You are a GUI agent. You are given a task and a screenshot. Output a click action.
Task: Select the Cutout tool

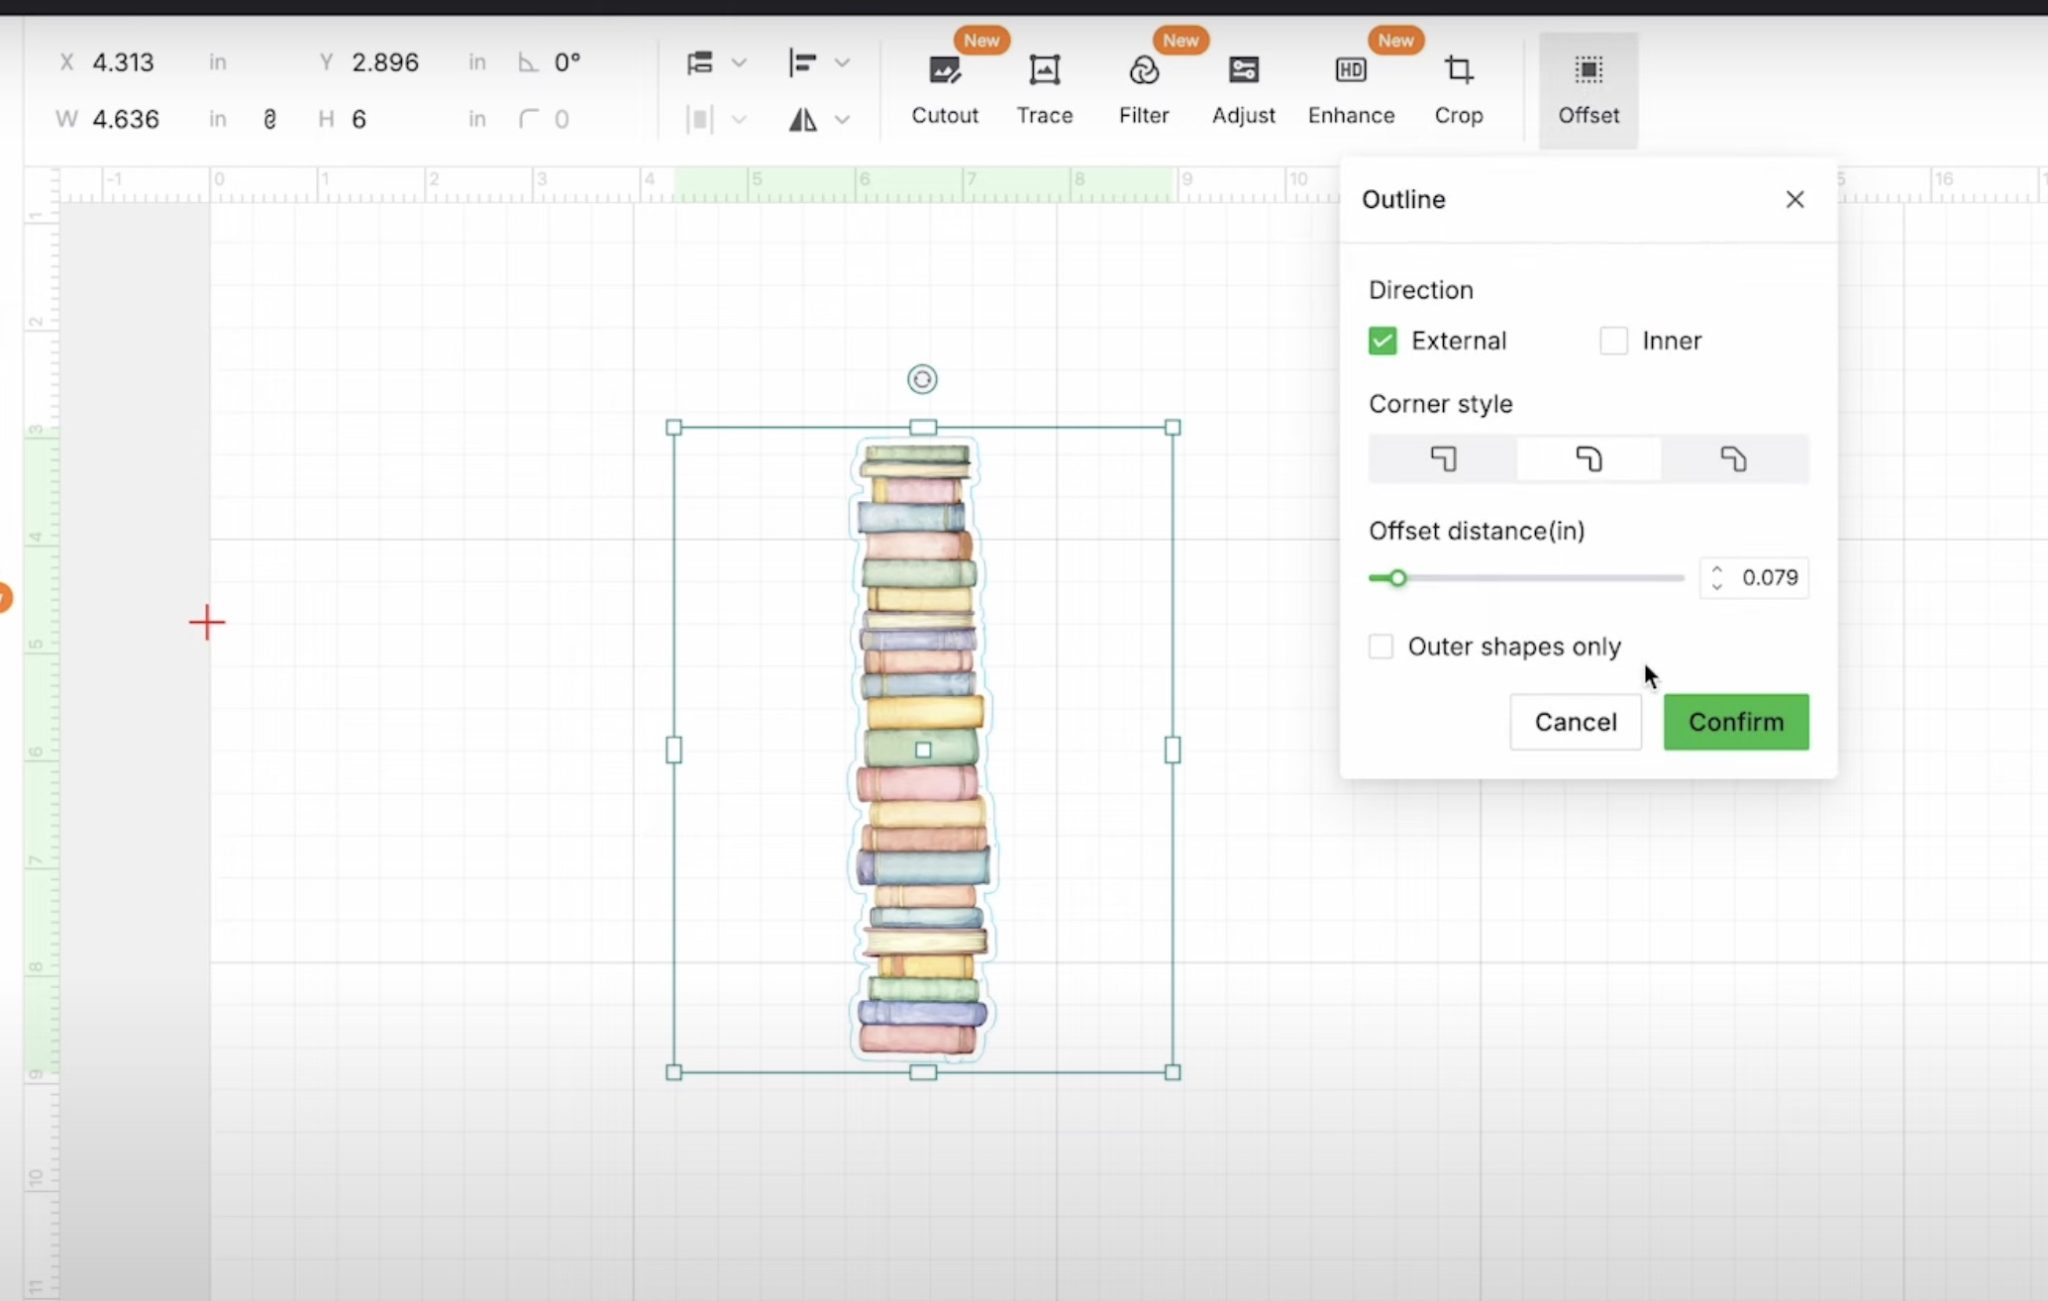[x=944, y=88]
